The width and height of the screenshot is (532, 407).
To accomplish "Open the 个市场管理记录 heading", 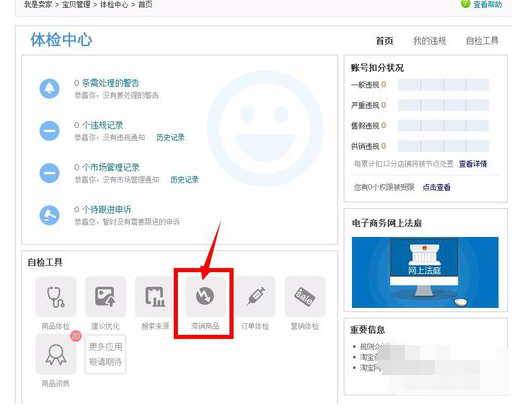I will click(111, 167).
